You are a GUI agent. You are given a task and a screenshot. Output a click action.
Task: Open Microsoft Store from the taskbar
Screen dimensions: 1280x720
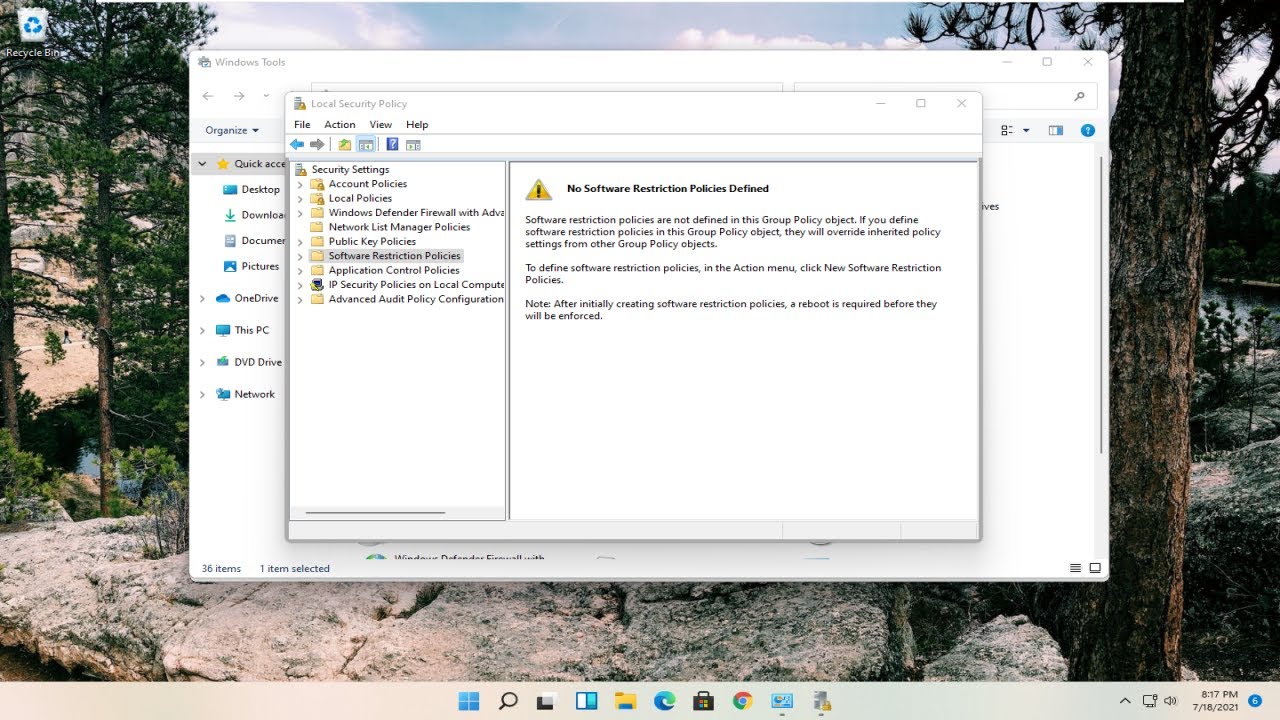pos(703,701)
